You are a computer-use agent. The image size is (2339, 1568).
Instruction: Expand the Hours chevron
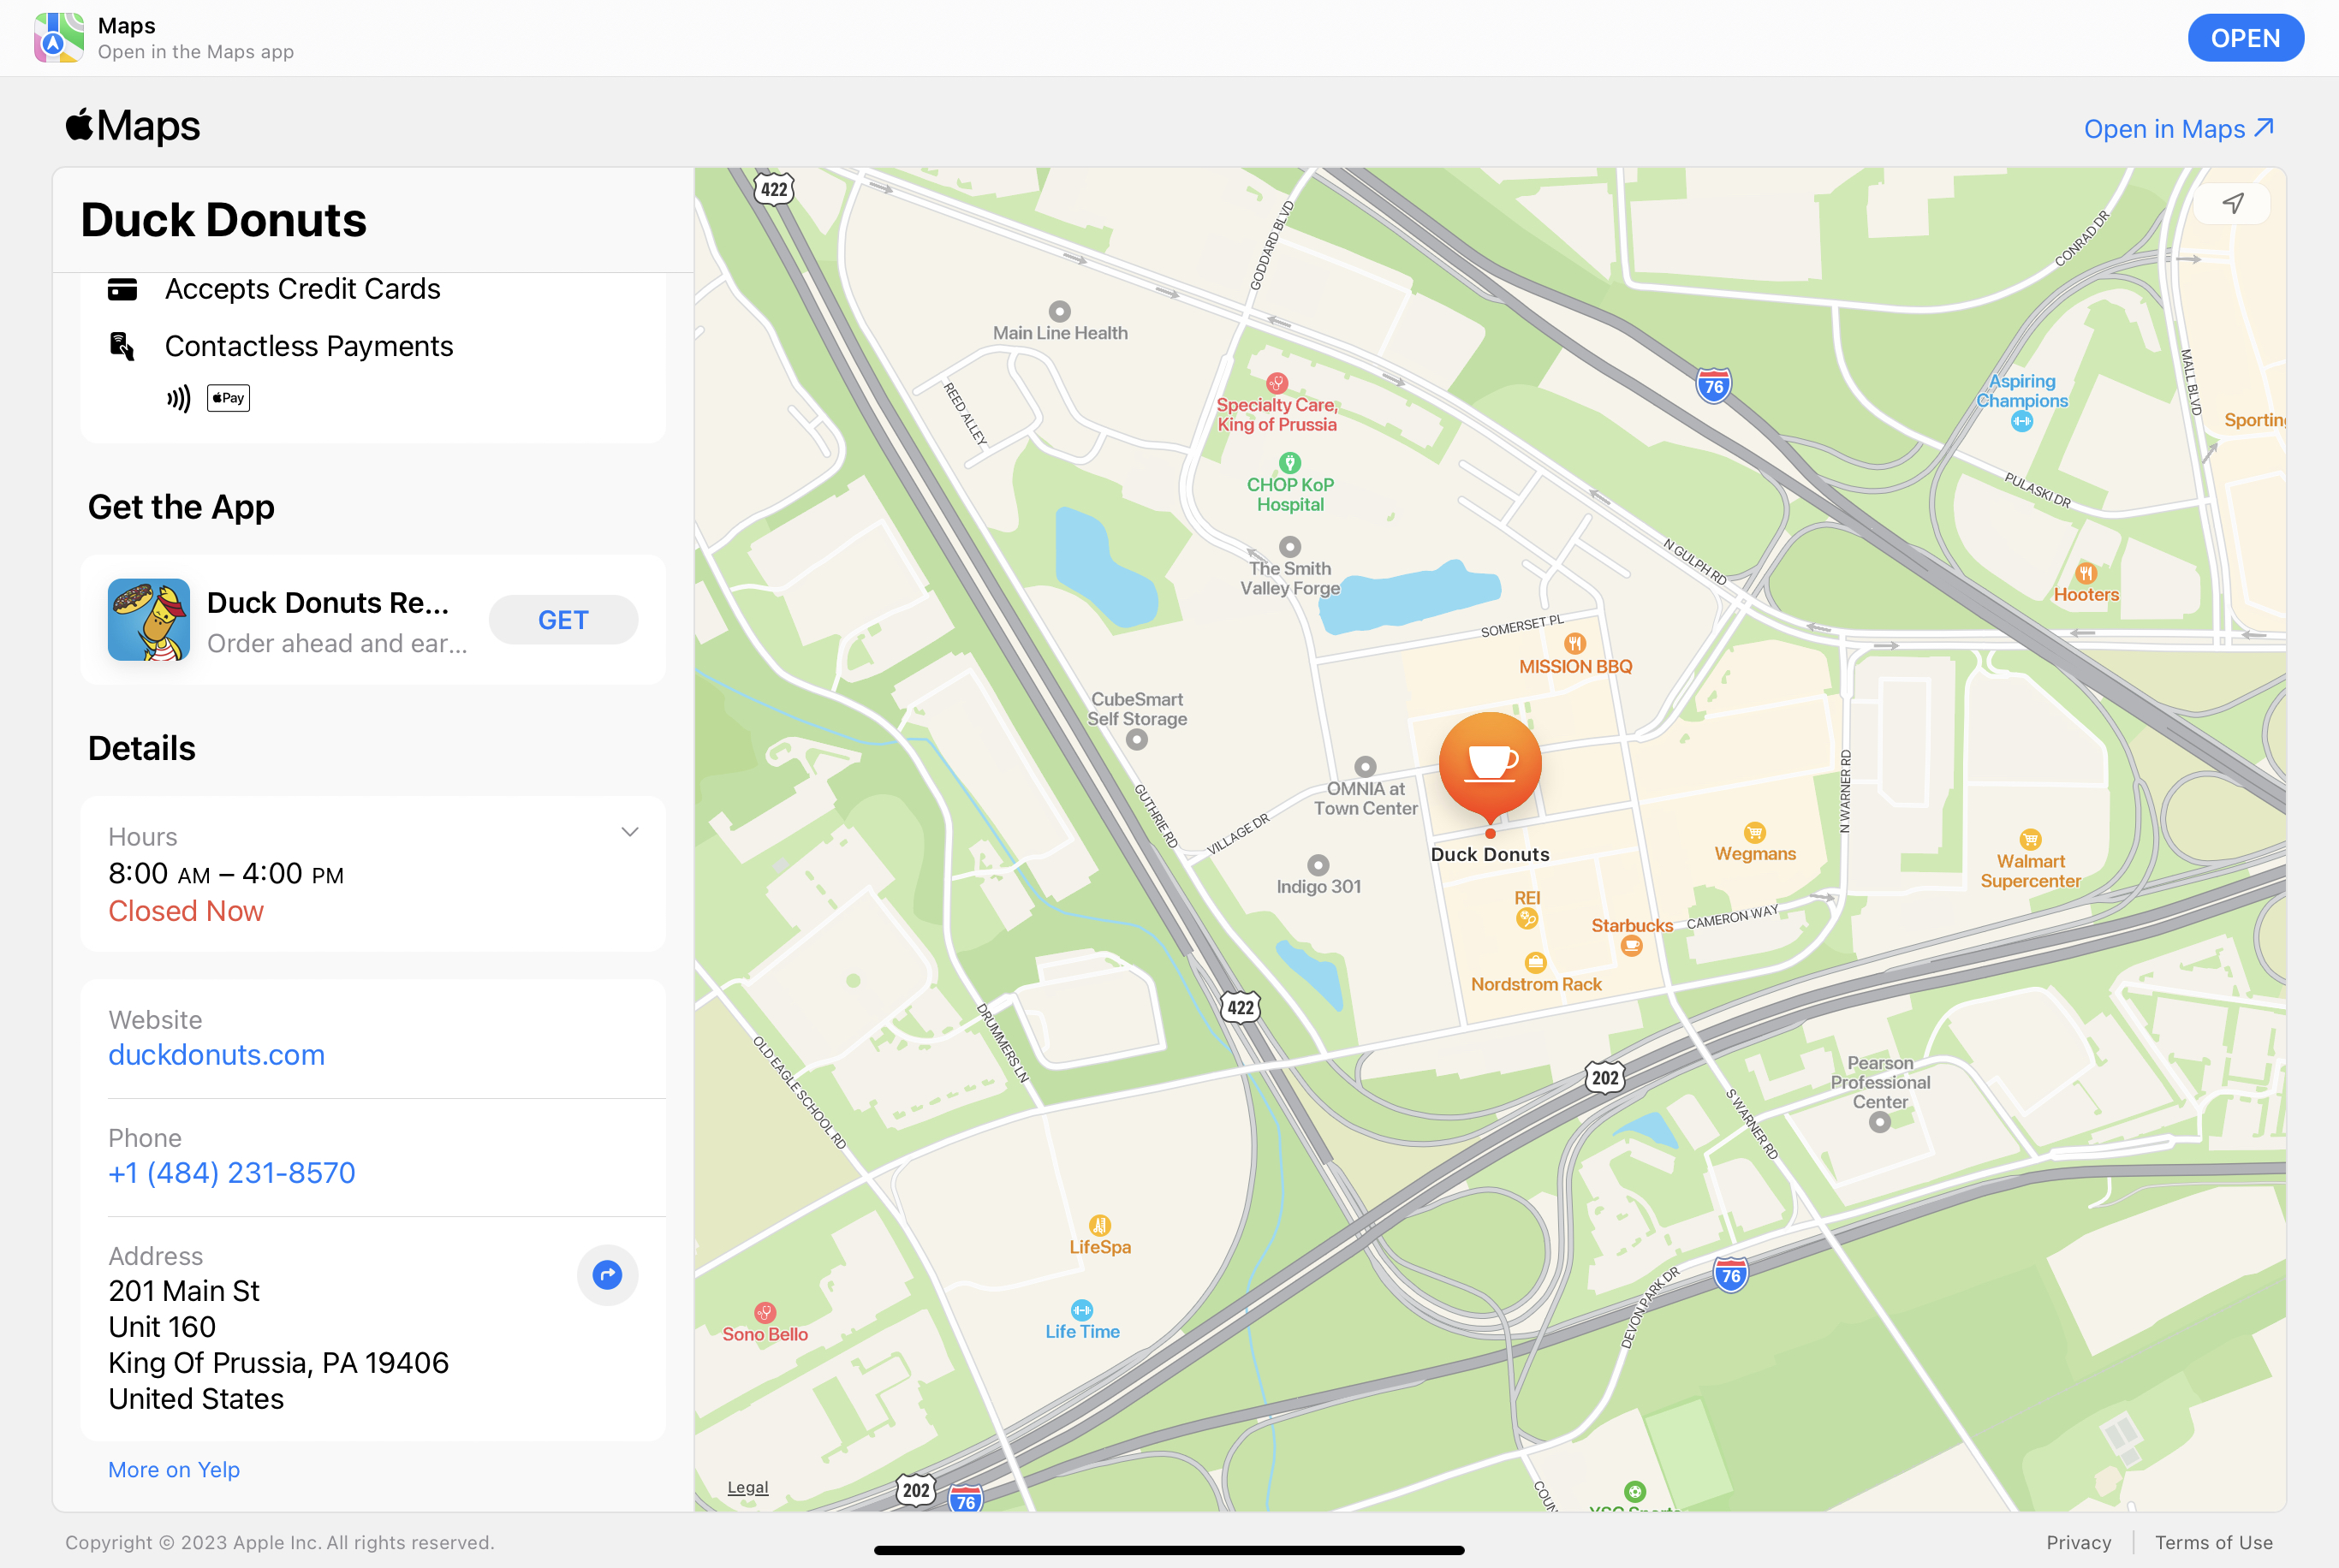pos(630,832)
